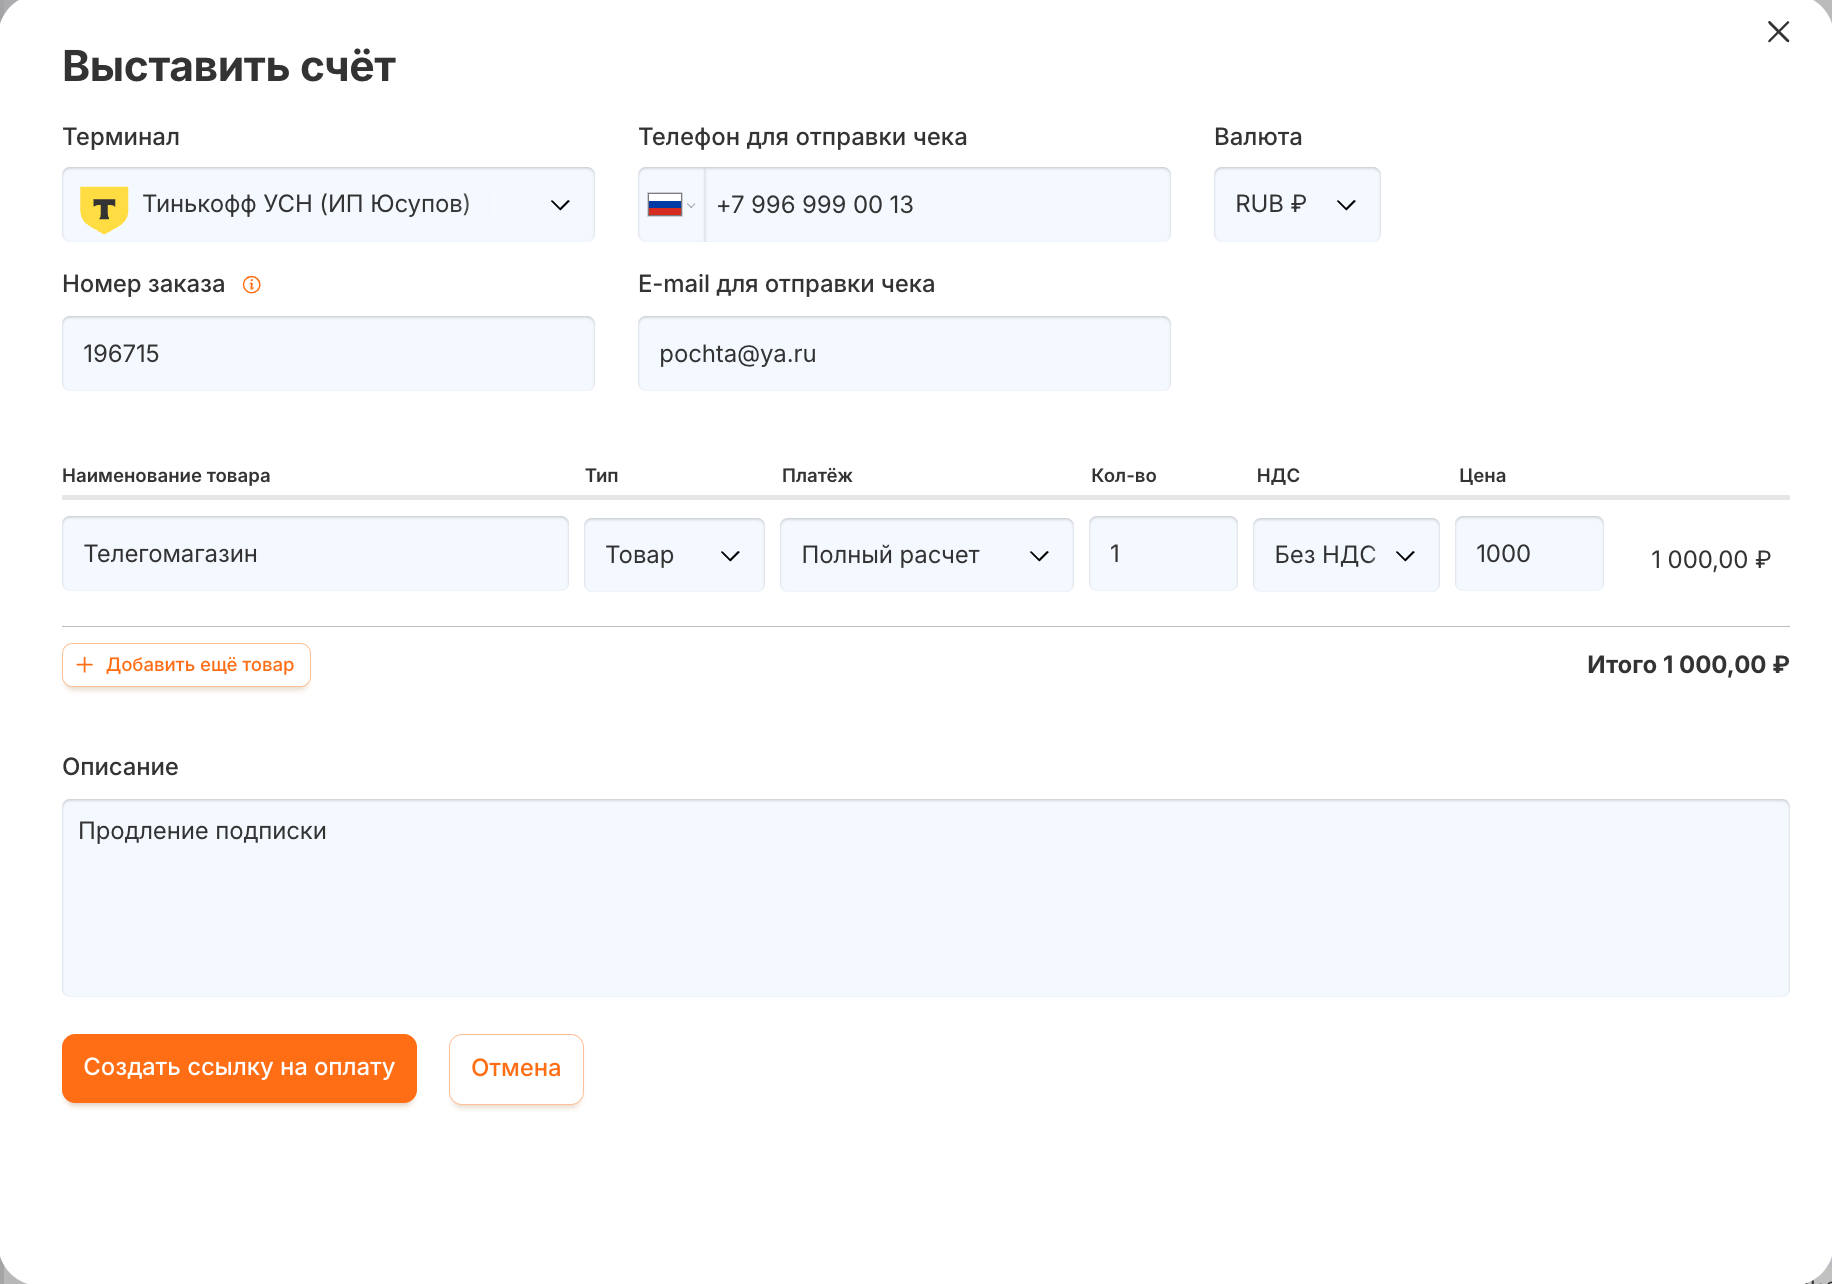
Task: Click the Цена column header
Action: (x=1482, y=476)
